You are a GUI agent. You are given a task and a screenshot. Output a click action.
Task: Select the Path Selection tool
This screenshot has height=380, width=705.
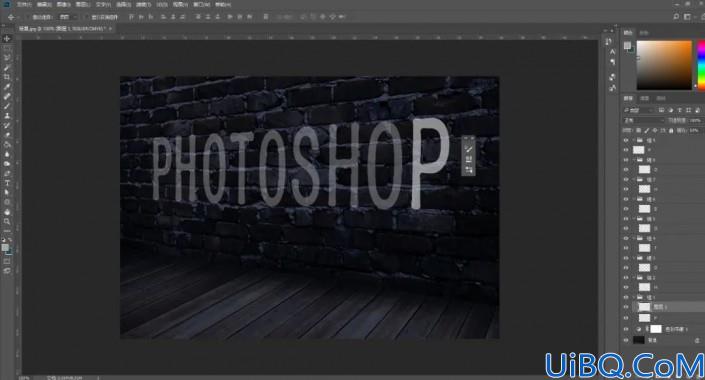[x=7, y=192]
